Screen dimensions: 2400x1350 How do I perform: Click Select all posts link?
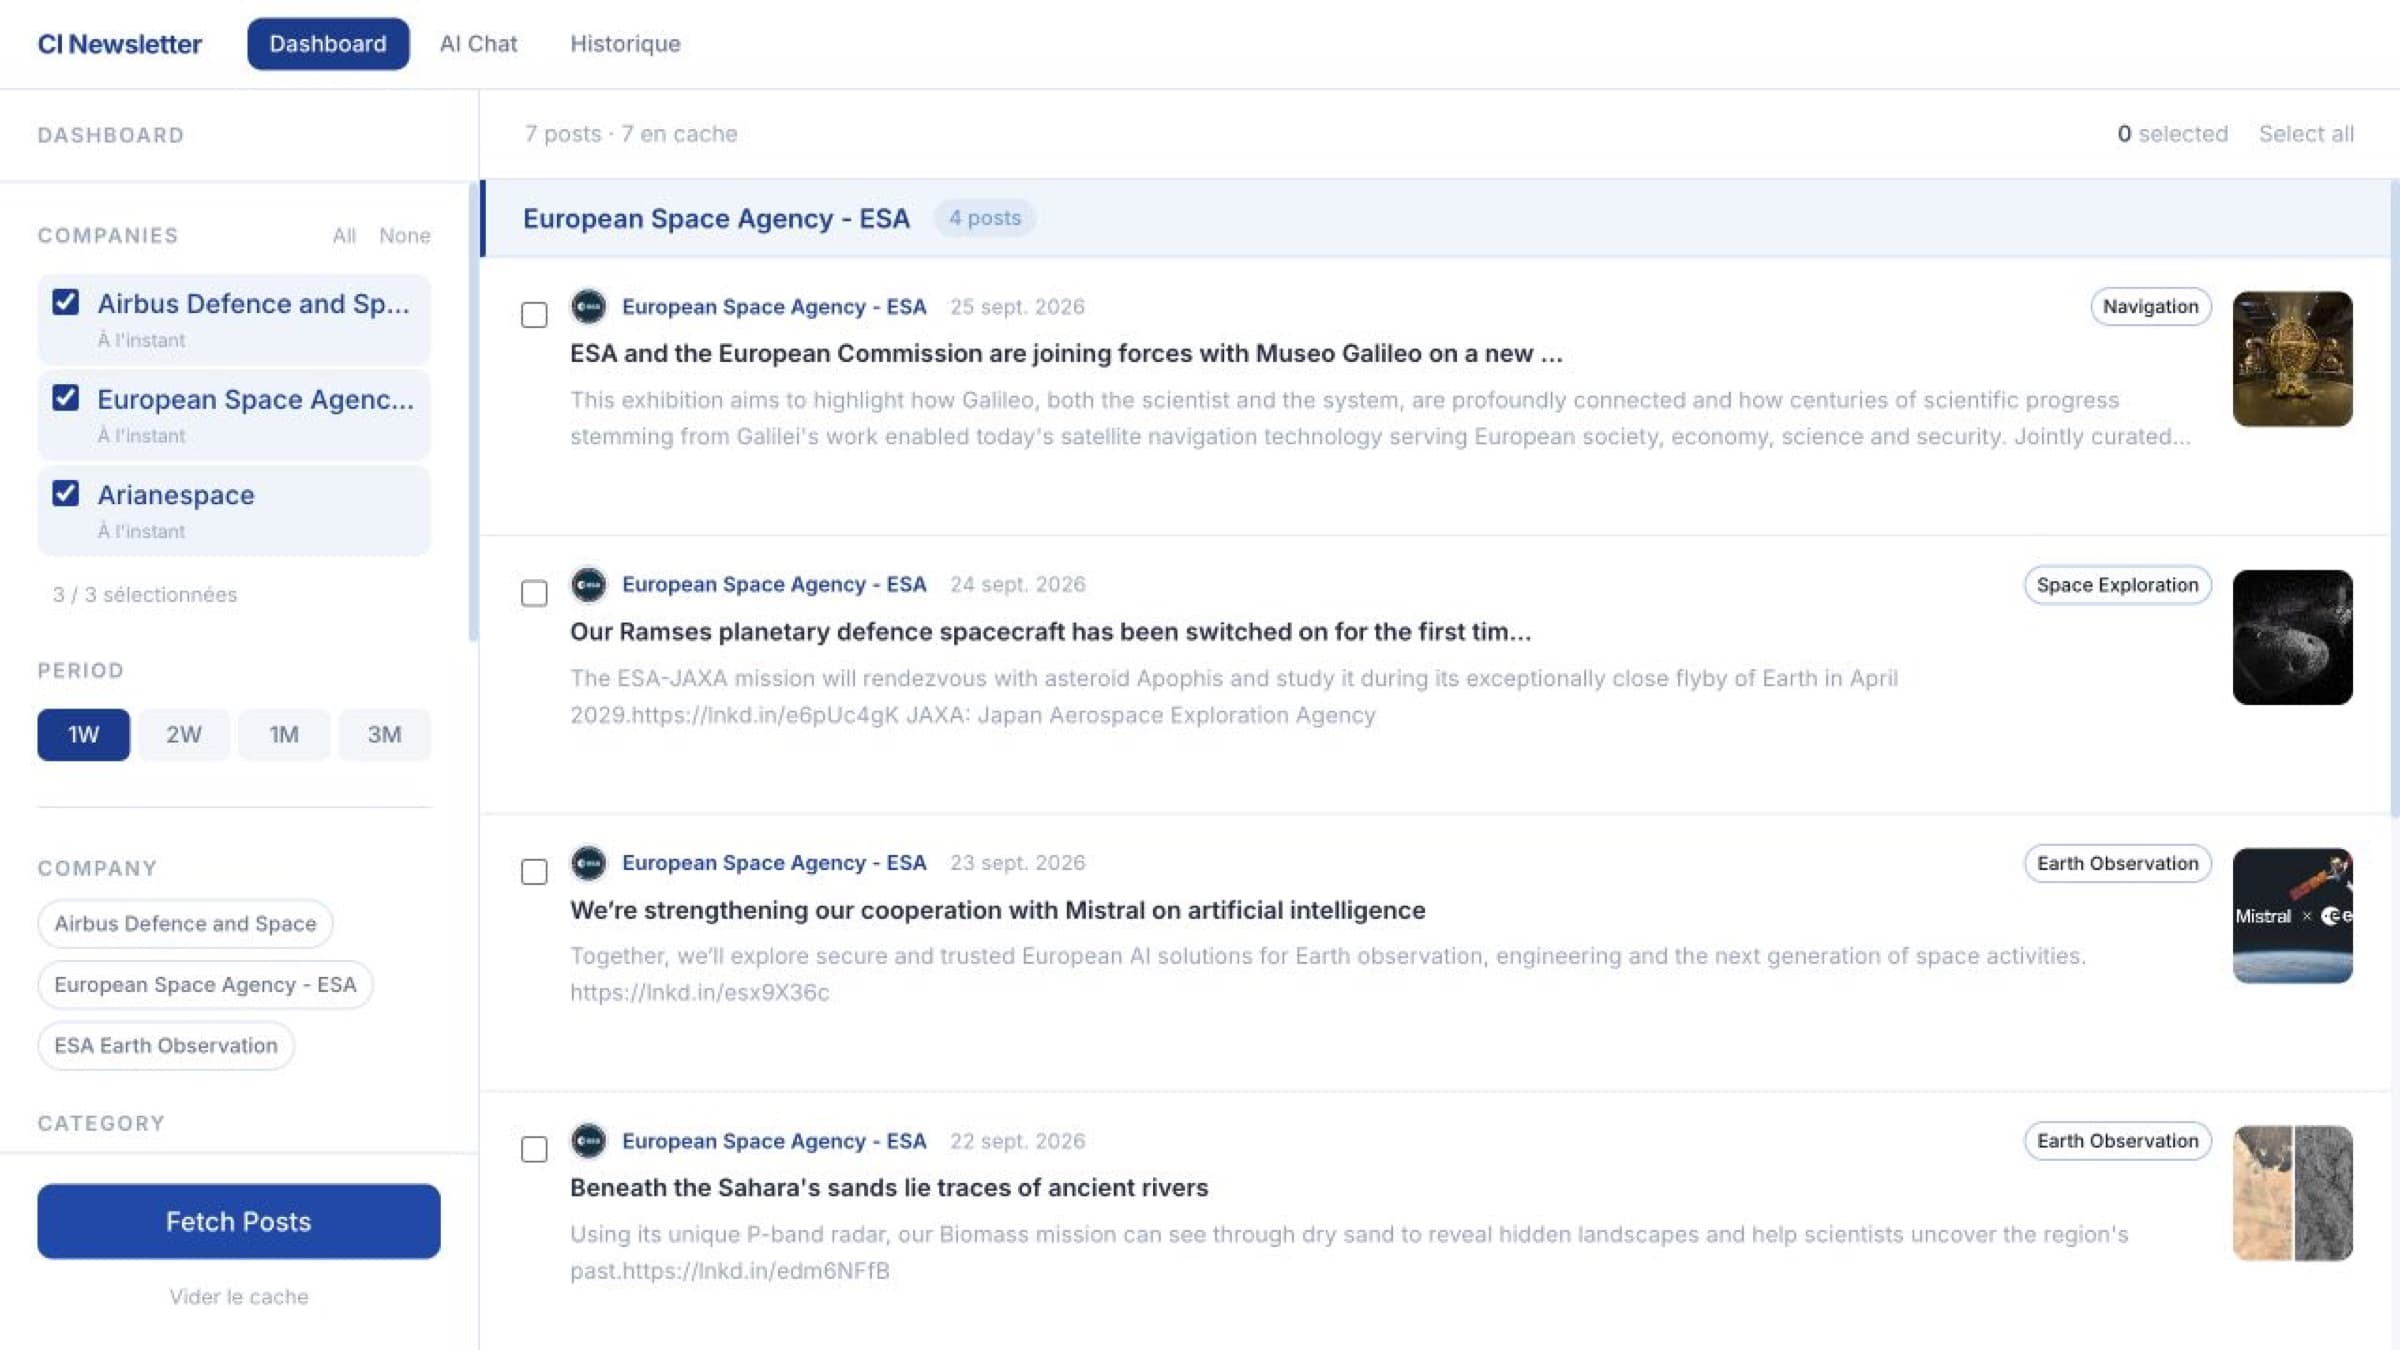click(x=2306, y=134)
